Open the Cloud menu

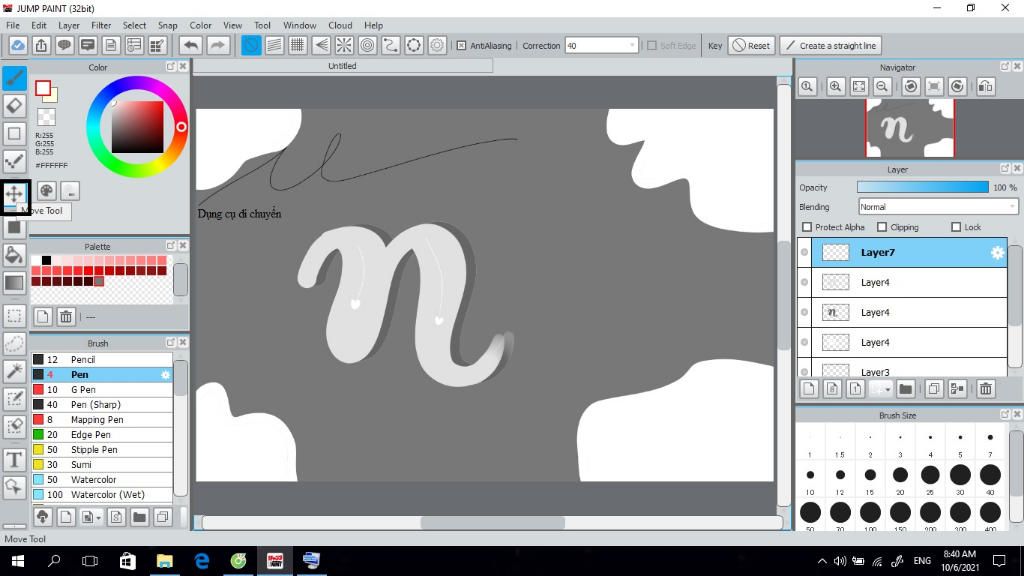coord(340,25)
